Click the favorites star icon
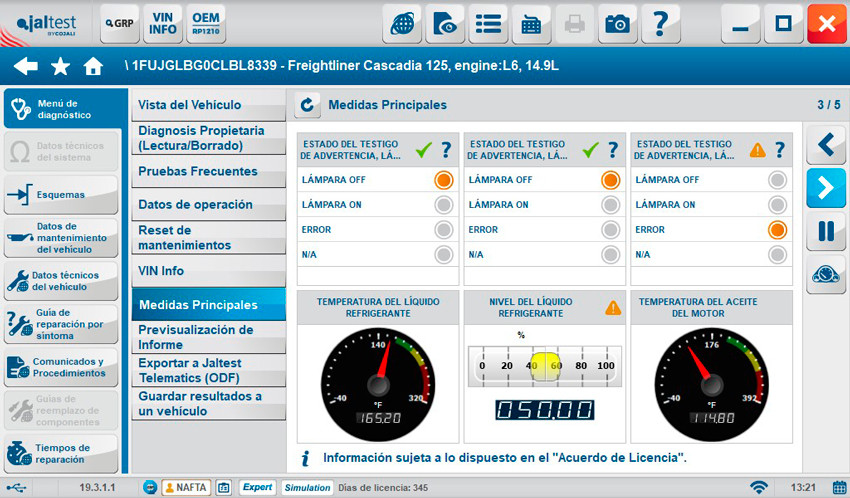The height and width of the screenshot is (498, 850). click(x=60, y=66)
